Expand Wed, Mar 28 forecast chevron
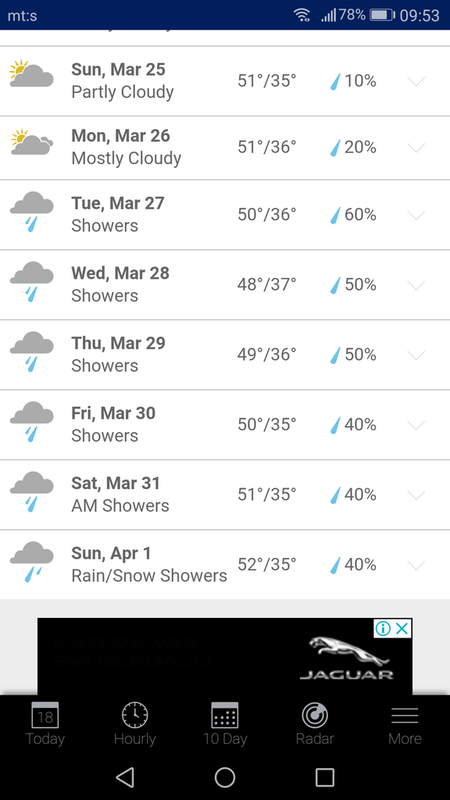The width and height of the screenshot is (450, 800). (x=416, y=285)
